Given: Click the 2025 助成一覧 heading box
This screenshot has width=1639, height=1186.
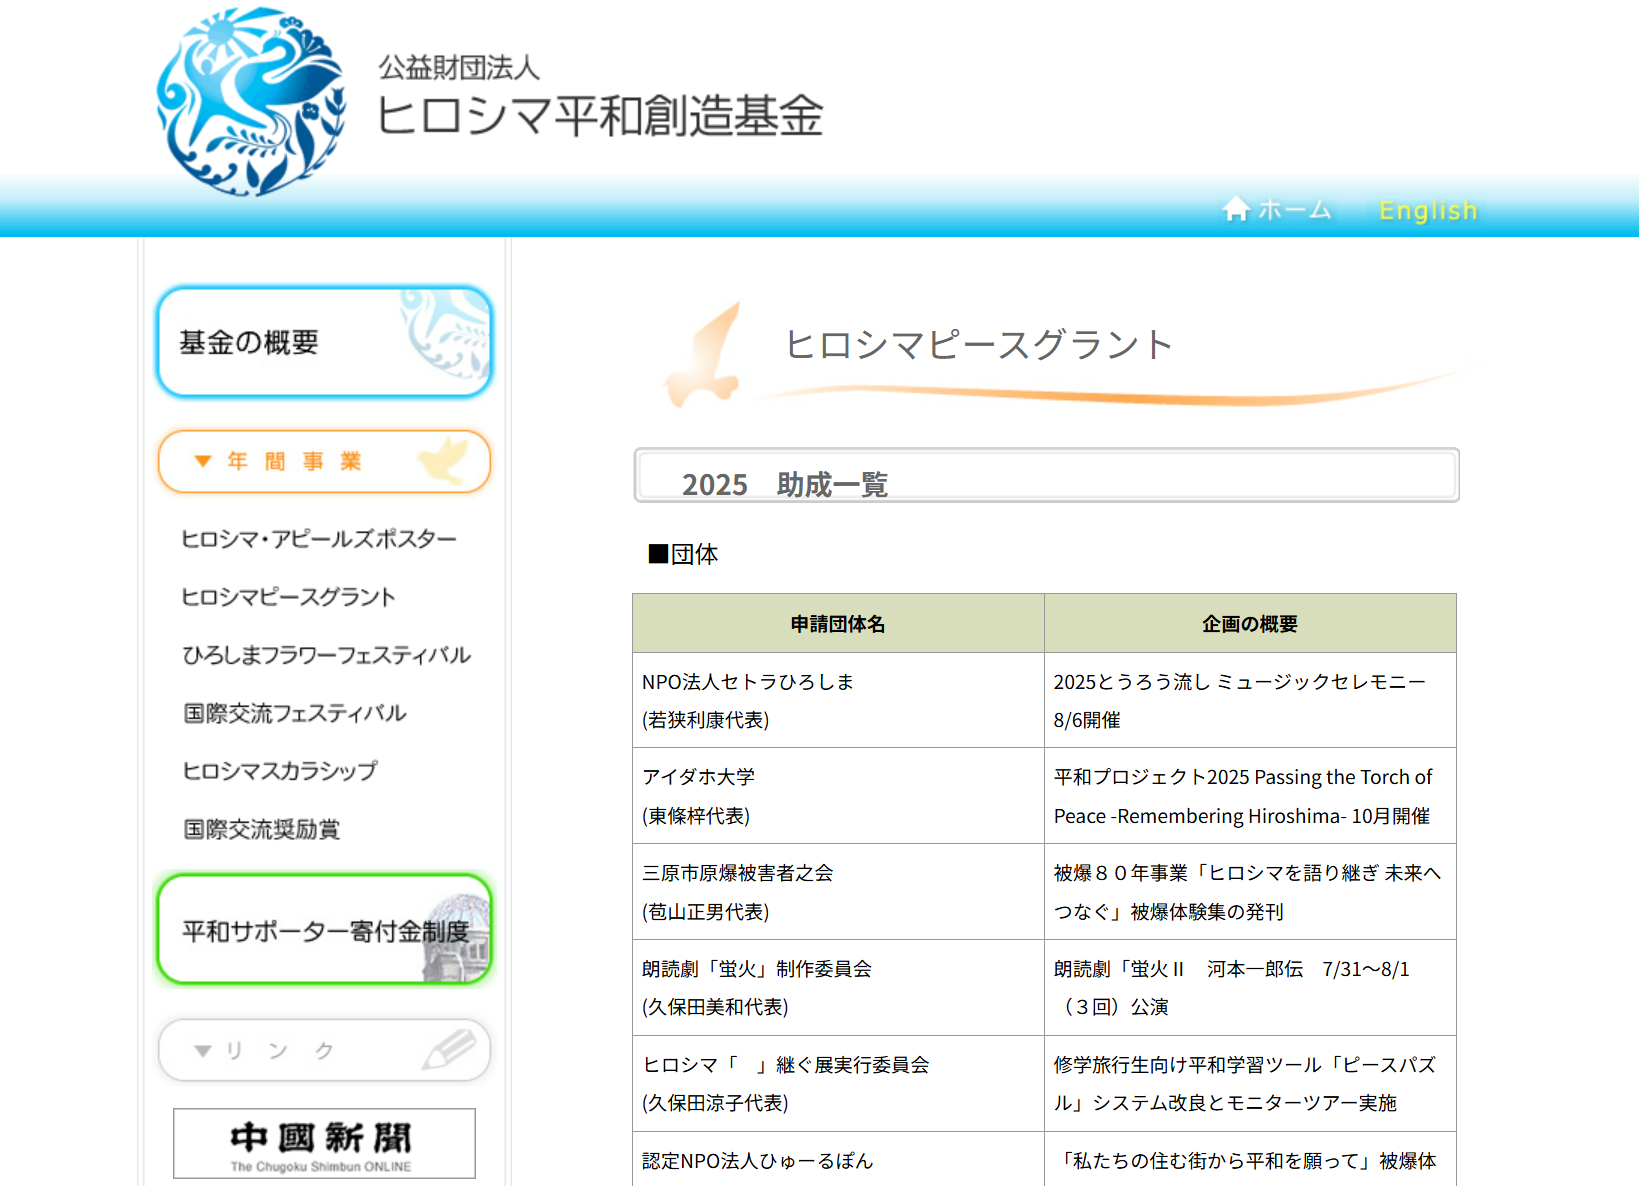Looking at the screenshot, I should 1046,475.
